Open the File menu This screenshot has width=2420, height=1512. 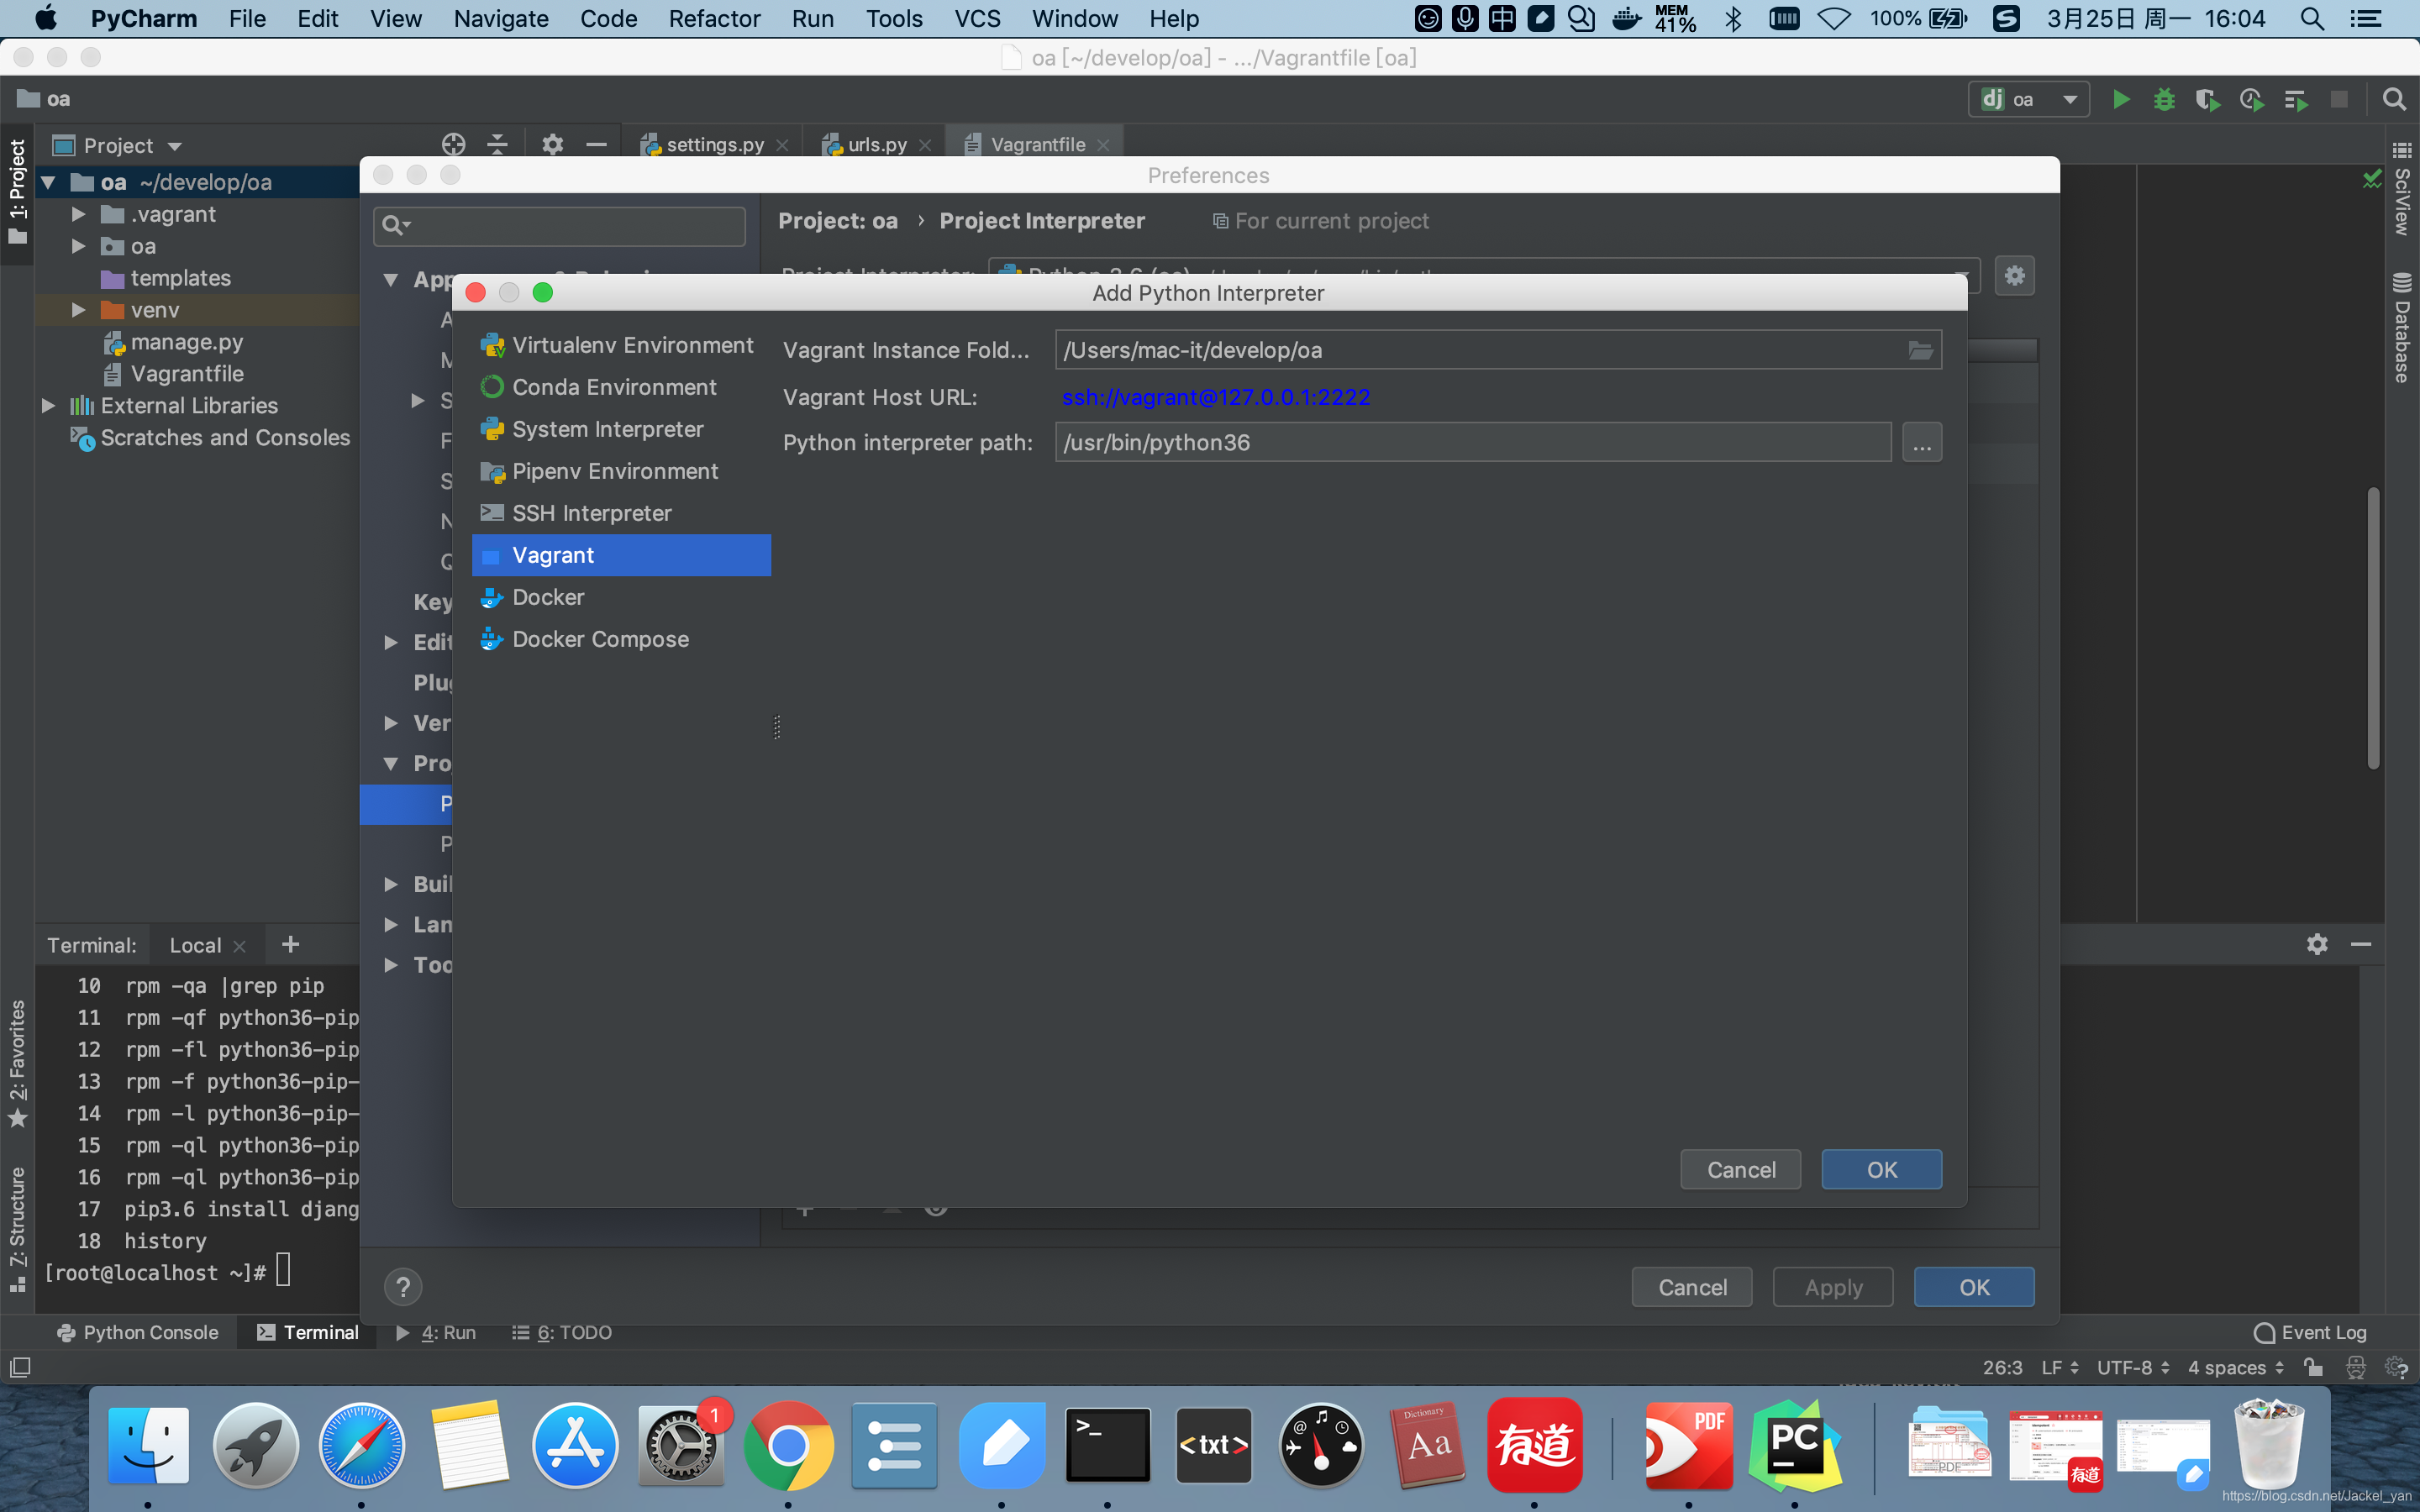pyautogui.click(x=246, y=18)
